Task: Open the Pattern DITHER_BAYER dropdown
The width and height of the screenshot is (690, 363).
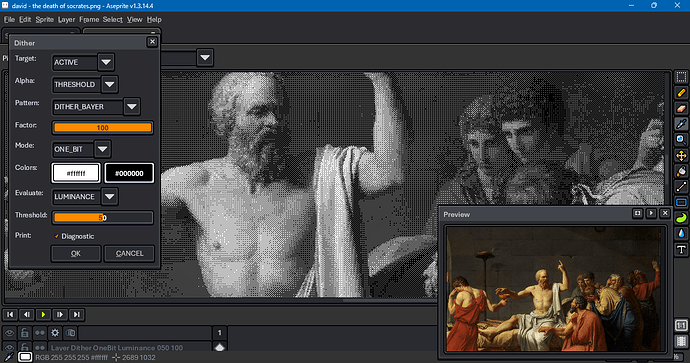Action: (x=132, y=106)
